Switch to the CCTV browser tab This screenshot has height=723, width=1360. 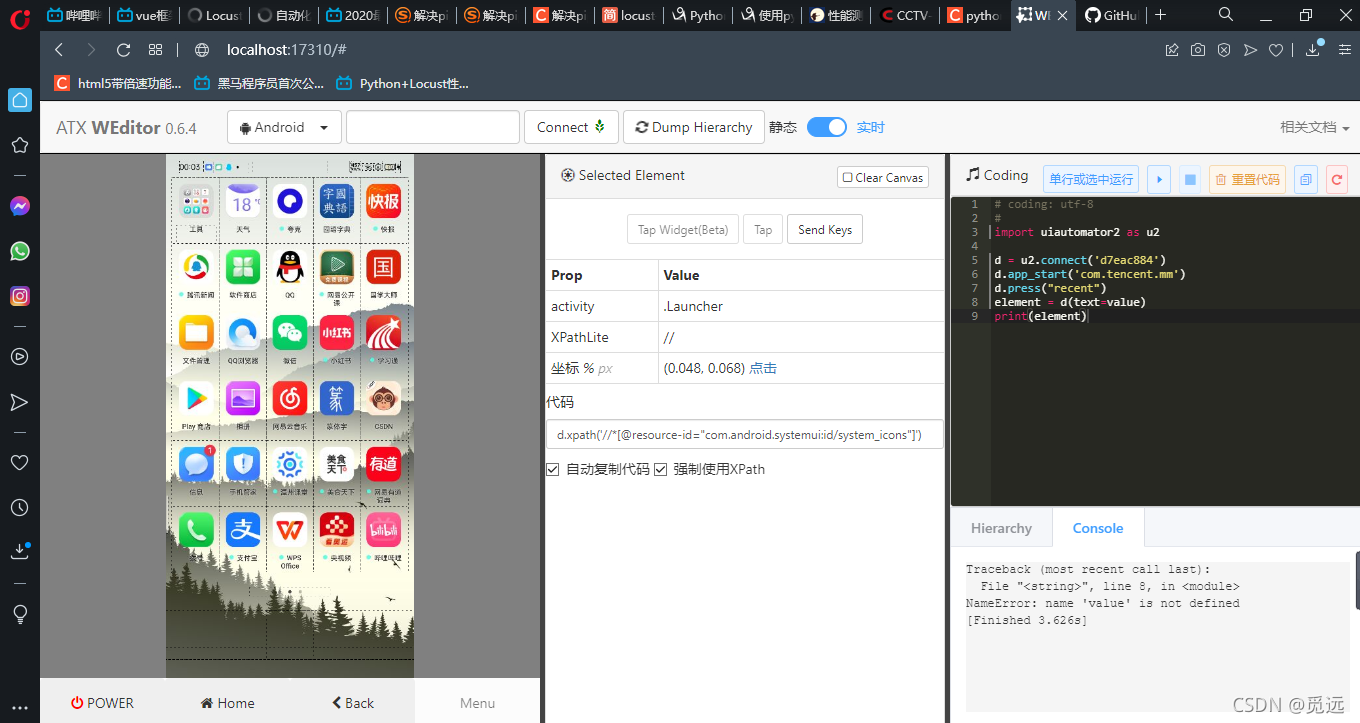click(x=904, y=15)
